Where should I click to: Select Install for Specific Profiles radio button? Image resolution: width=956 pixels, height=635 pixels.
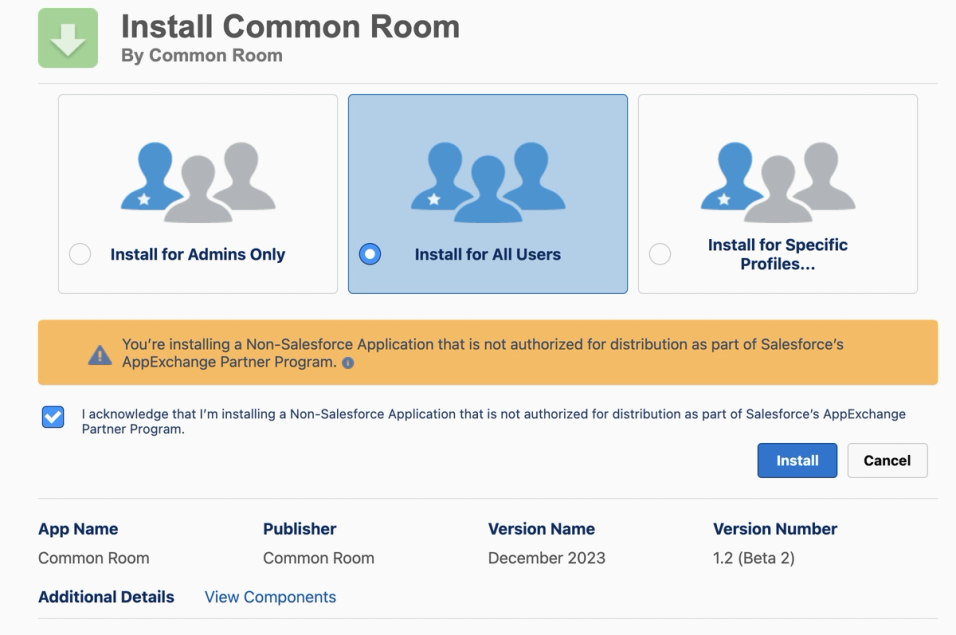pyautogui.click(x=660, y=254)
